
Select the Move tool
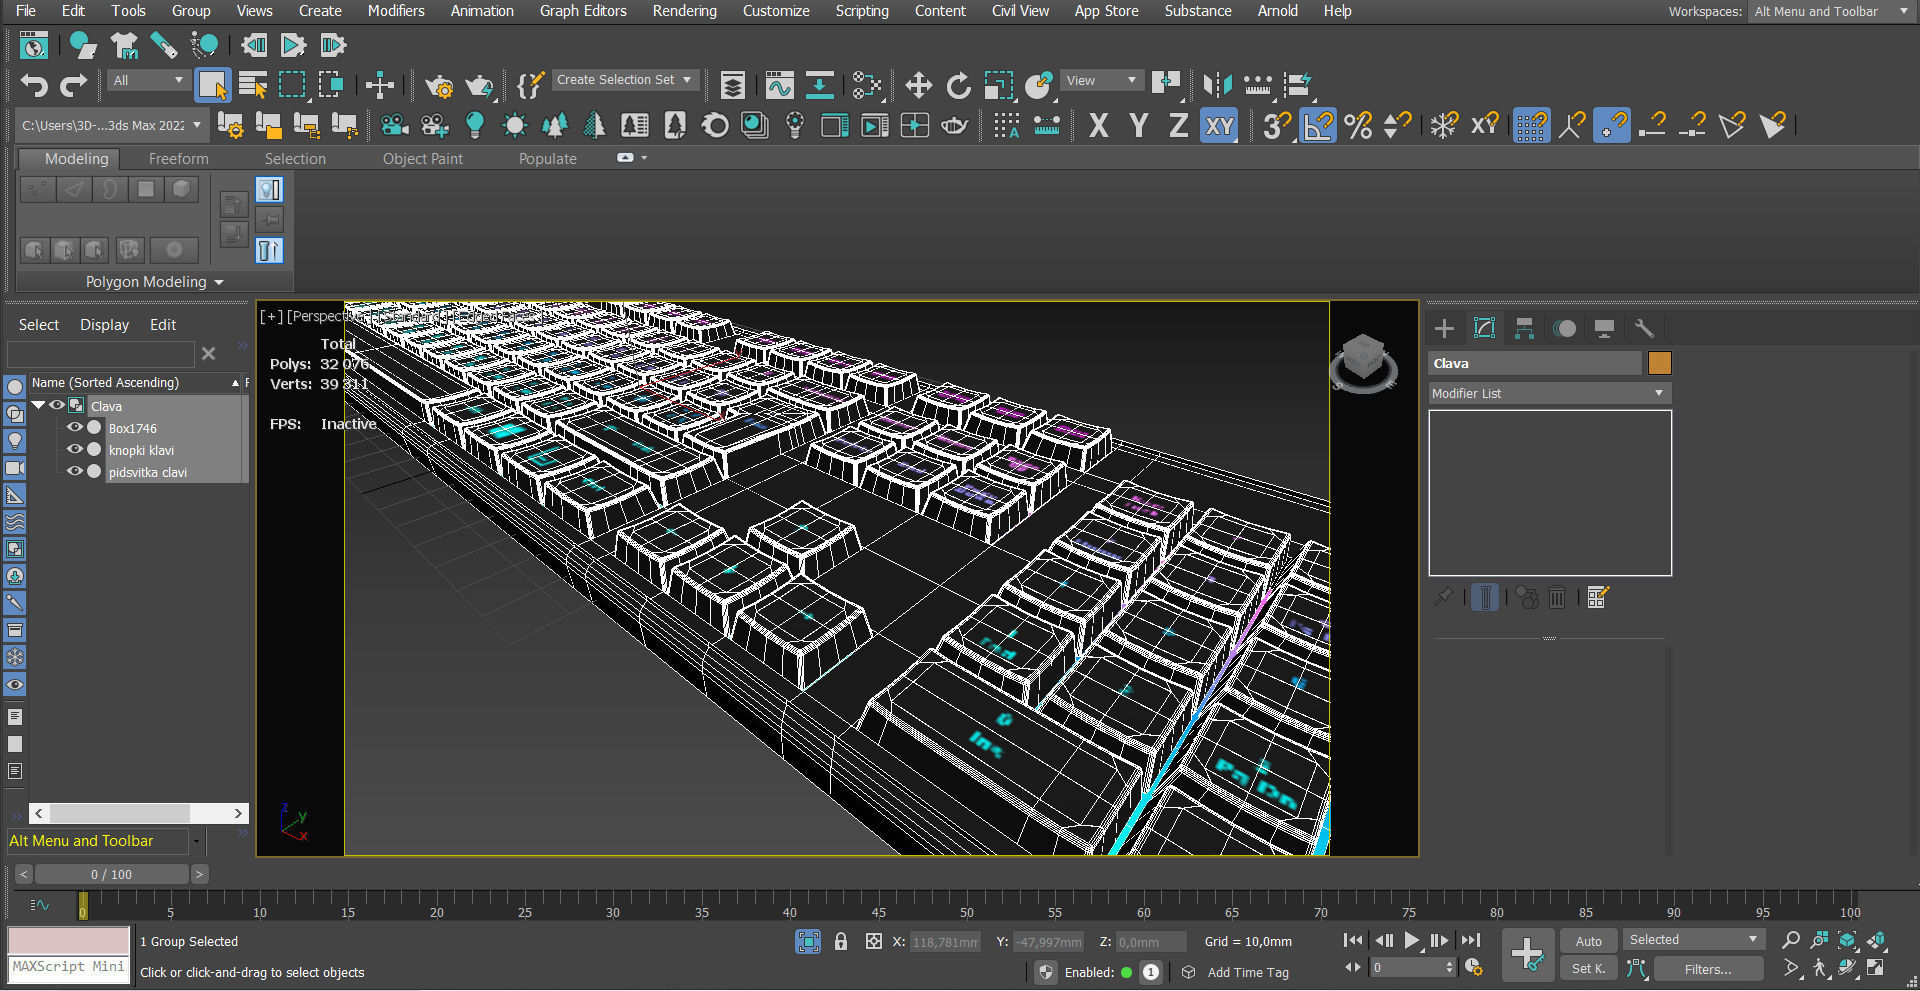click(x=918, y=86)
